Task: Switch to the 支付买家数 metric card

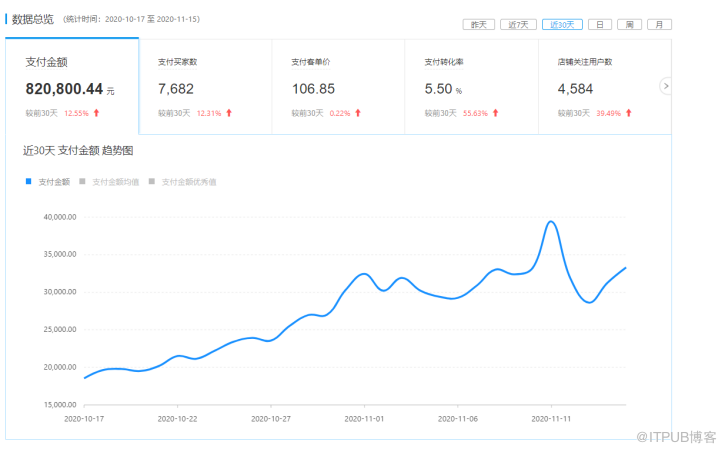Action: click(x=205, y=87)
